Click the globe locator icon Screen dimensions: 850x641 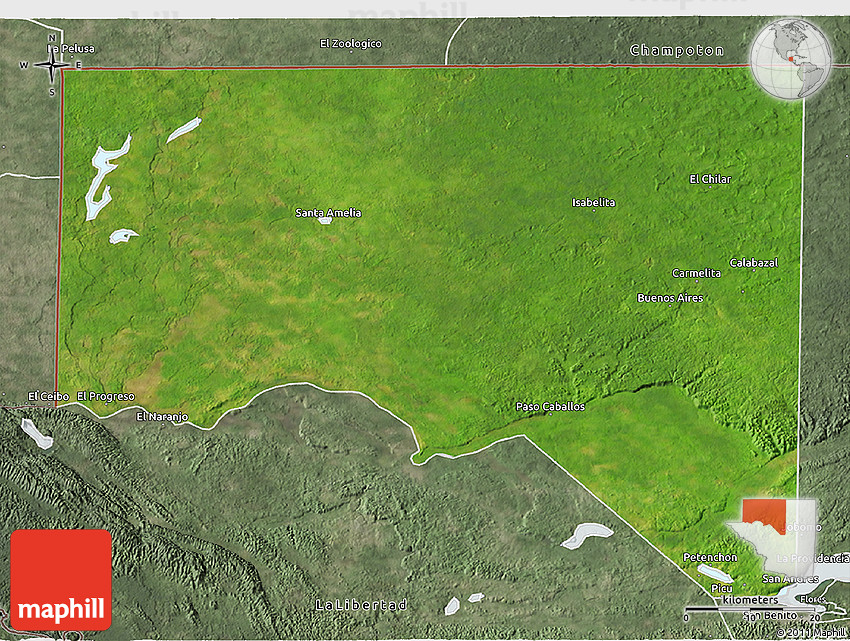click(791, 59)
